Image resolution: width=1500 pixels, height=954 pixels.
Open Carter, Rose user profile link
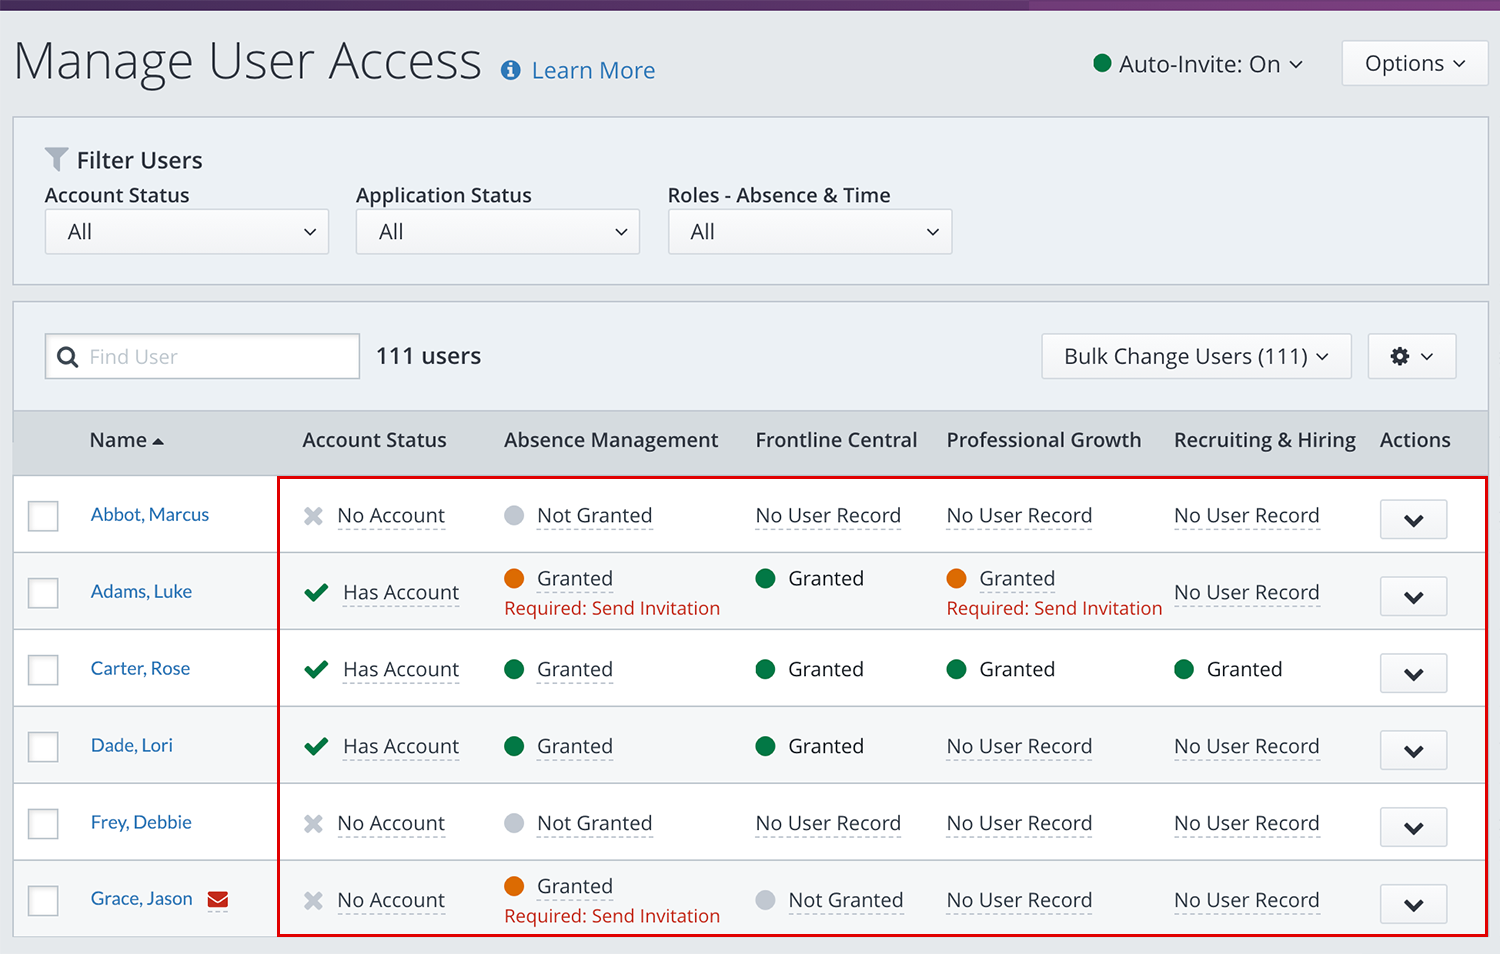pyautogui.click(x=140, y=669)
